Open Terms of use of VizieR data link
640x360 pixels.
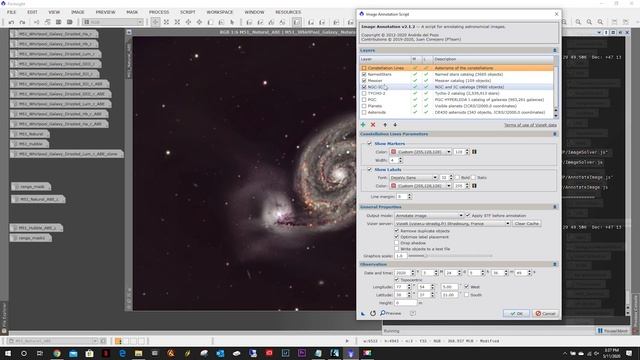point(530,125)
